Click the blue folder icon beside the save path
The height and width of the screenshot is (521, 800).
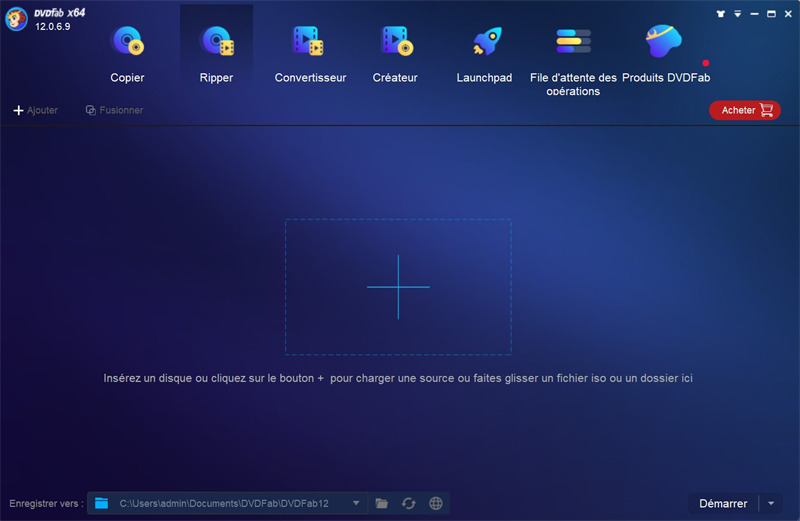pyautogui.click(x=102, y=503)
